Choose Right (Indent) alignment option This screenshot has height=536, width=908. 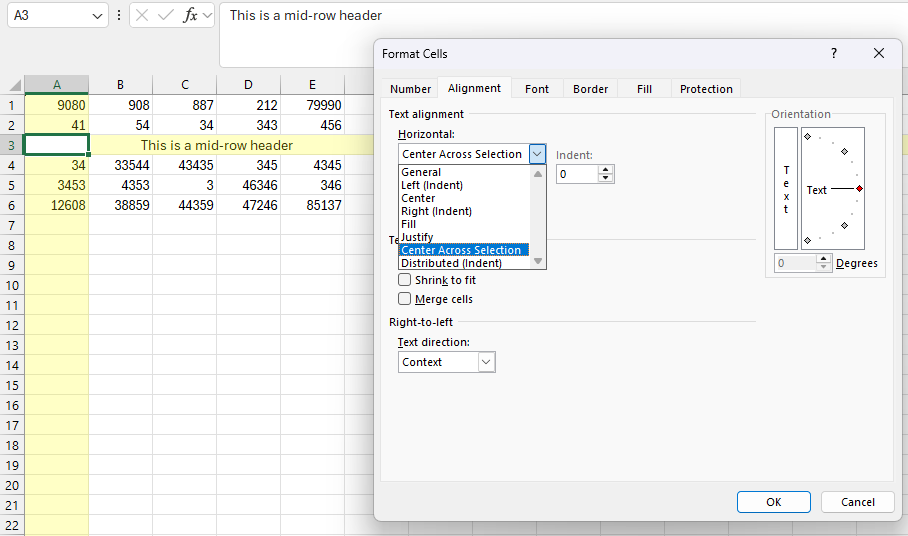click(x=464, y=211)
